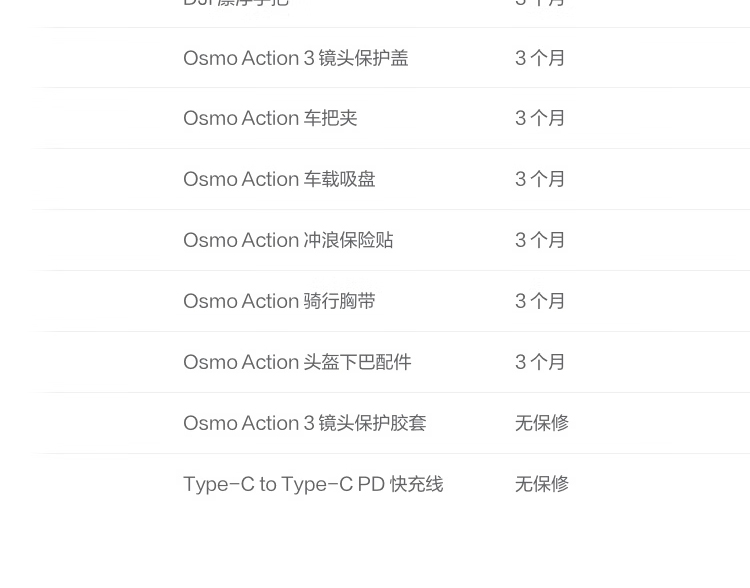Click the Osmo Action 骑行胸带 product name
Screen dimensions: 750x588
pos(279,301)
